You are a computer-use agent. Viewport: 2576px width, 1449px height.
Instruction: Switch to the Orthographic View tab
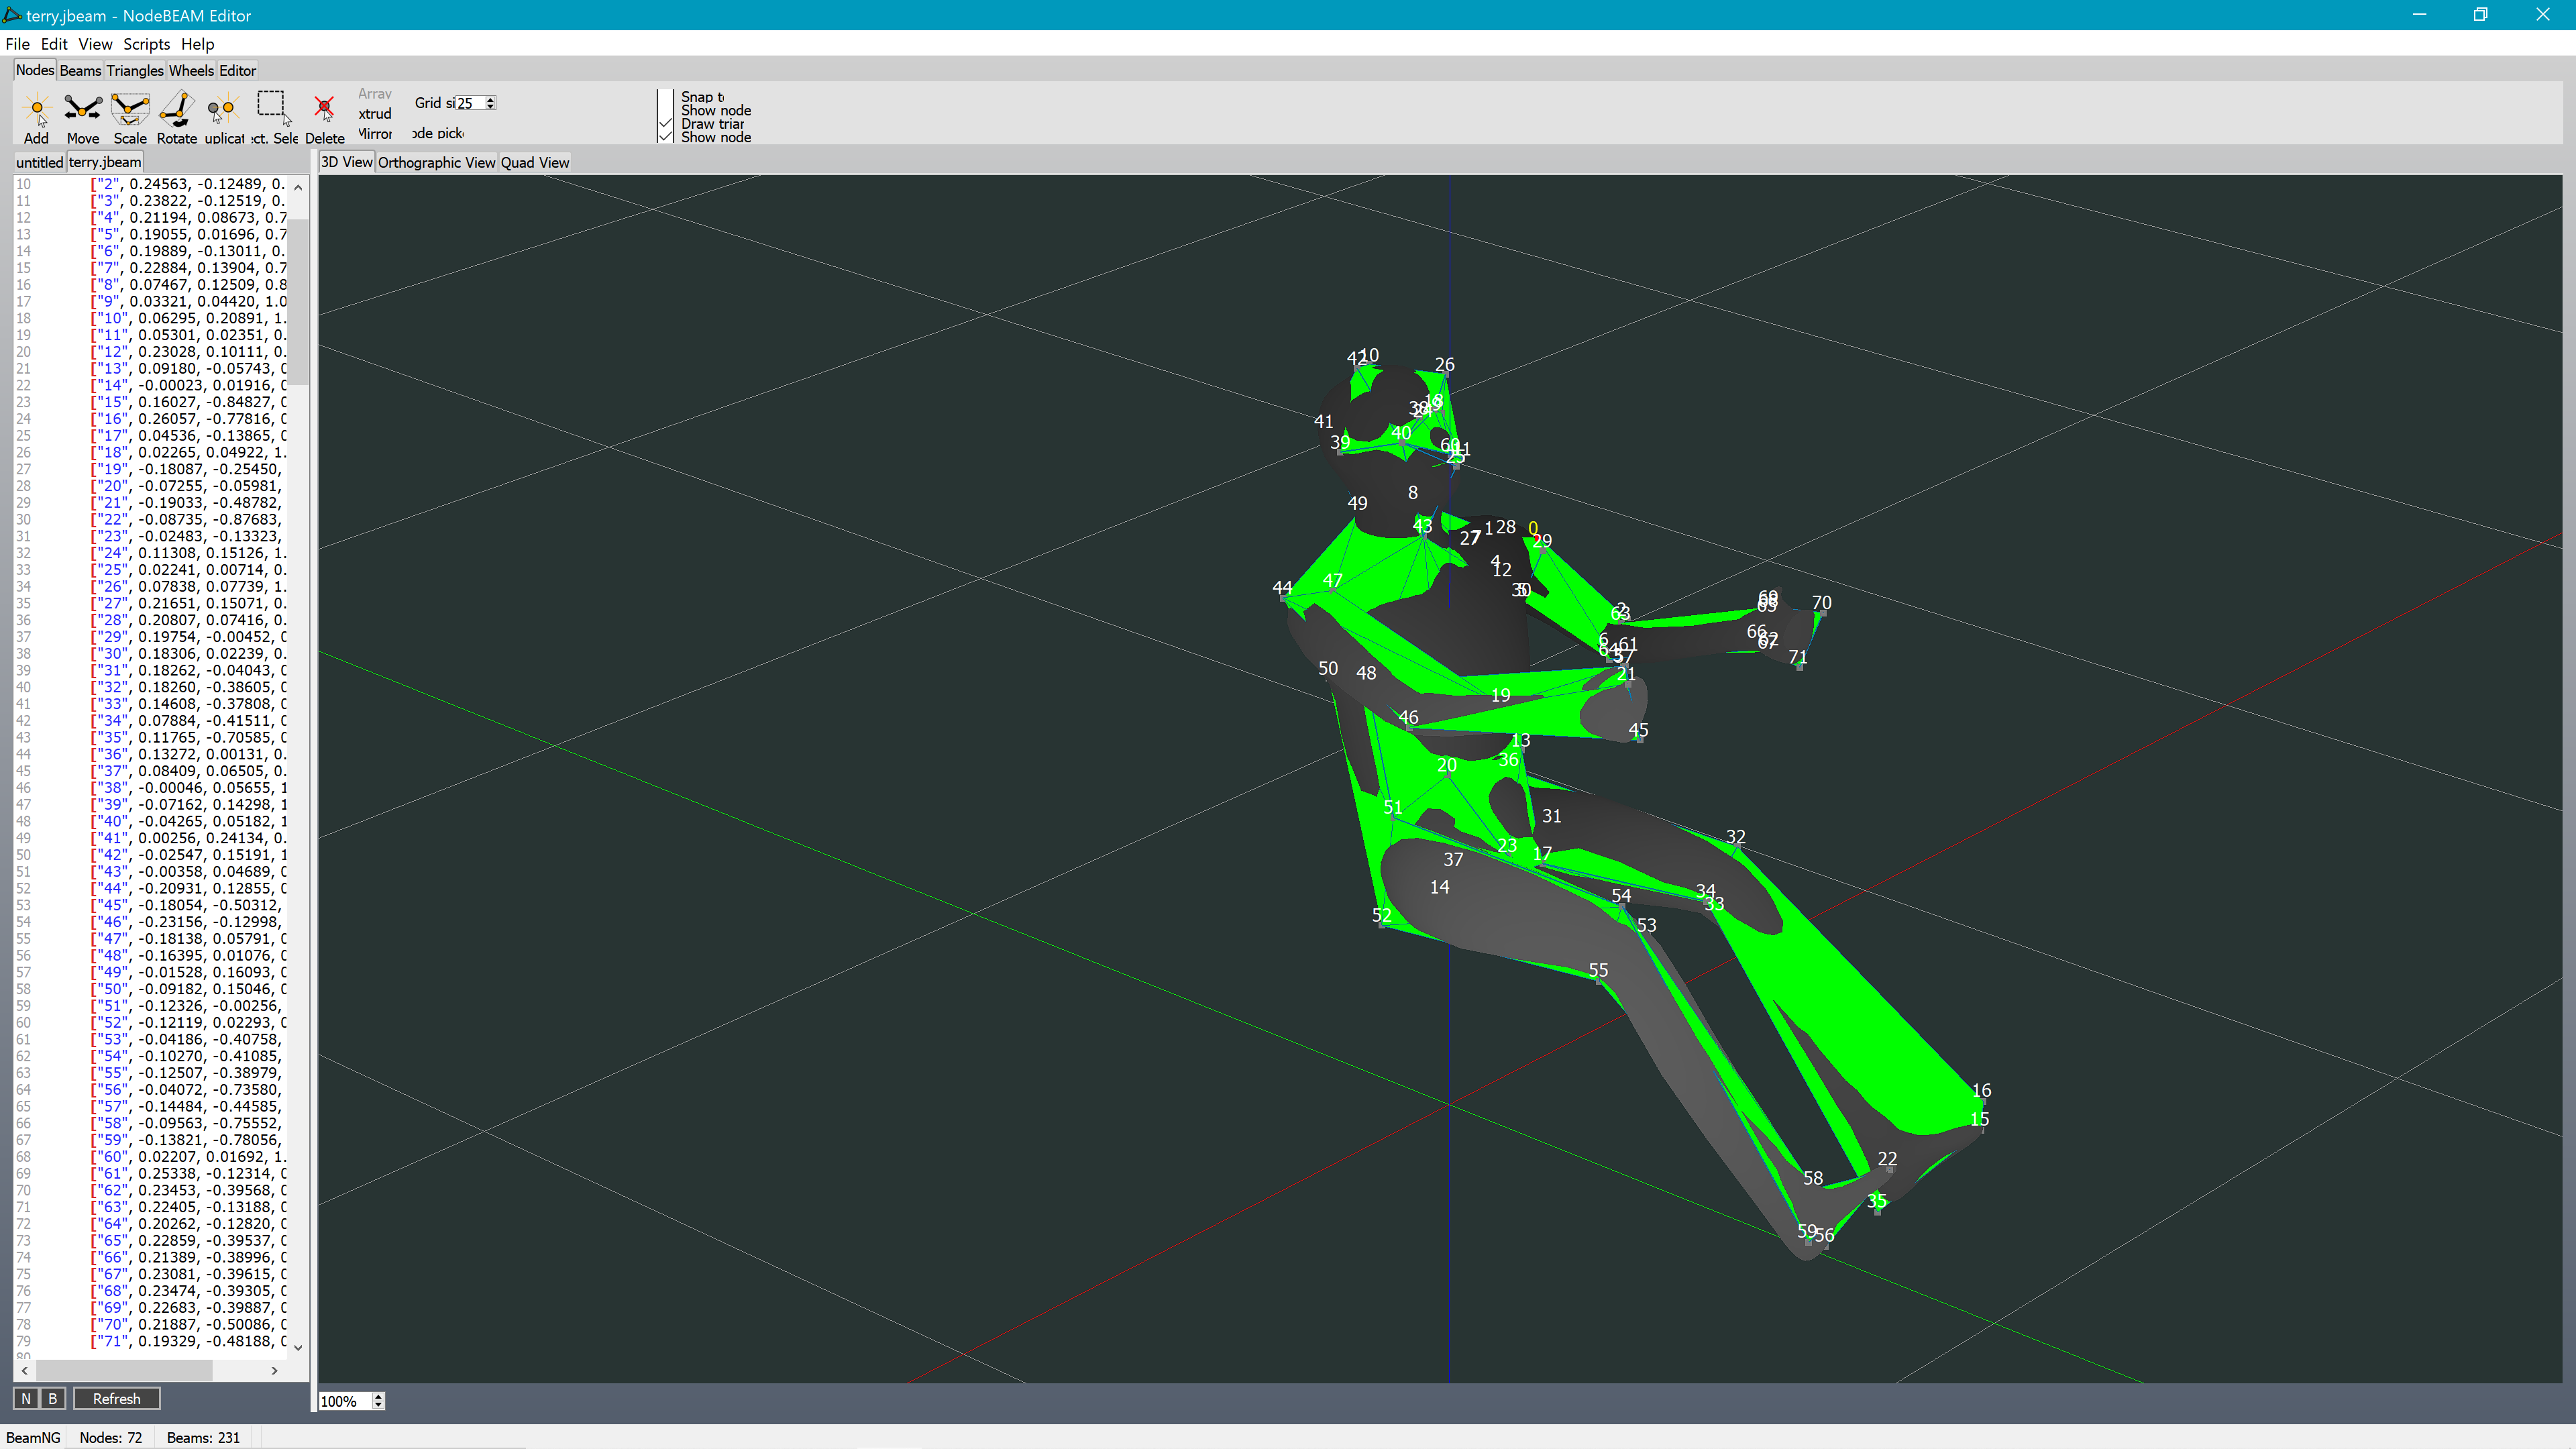[x=436, y=162]
